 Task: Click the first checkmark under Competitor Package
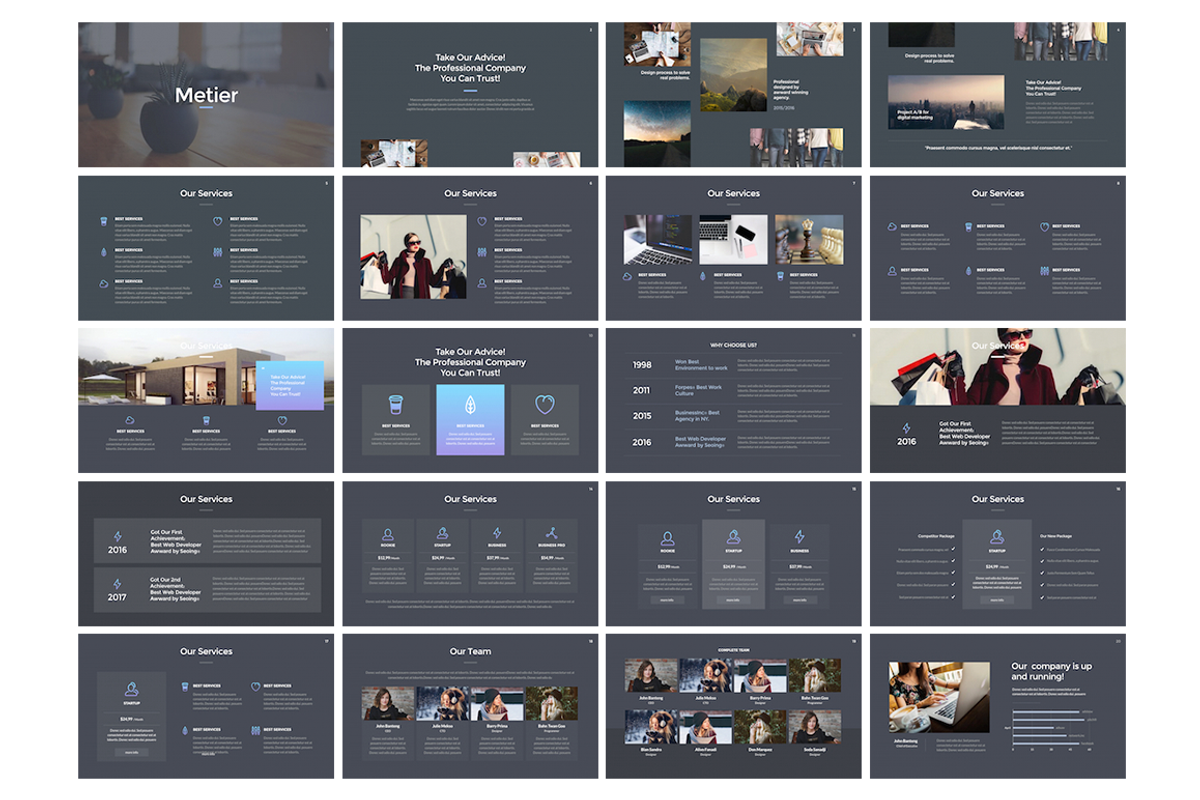(953, 549)
